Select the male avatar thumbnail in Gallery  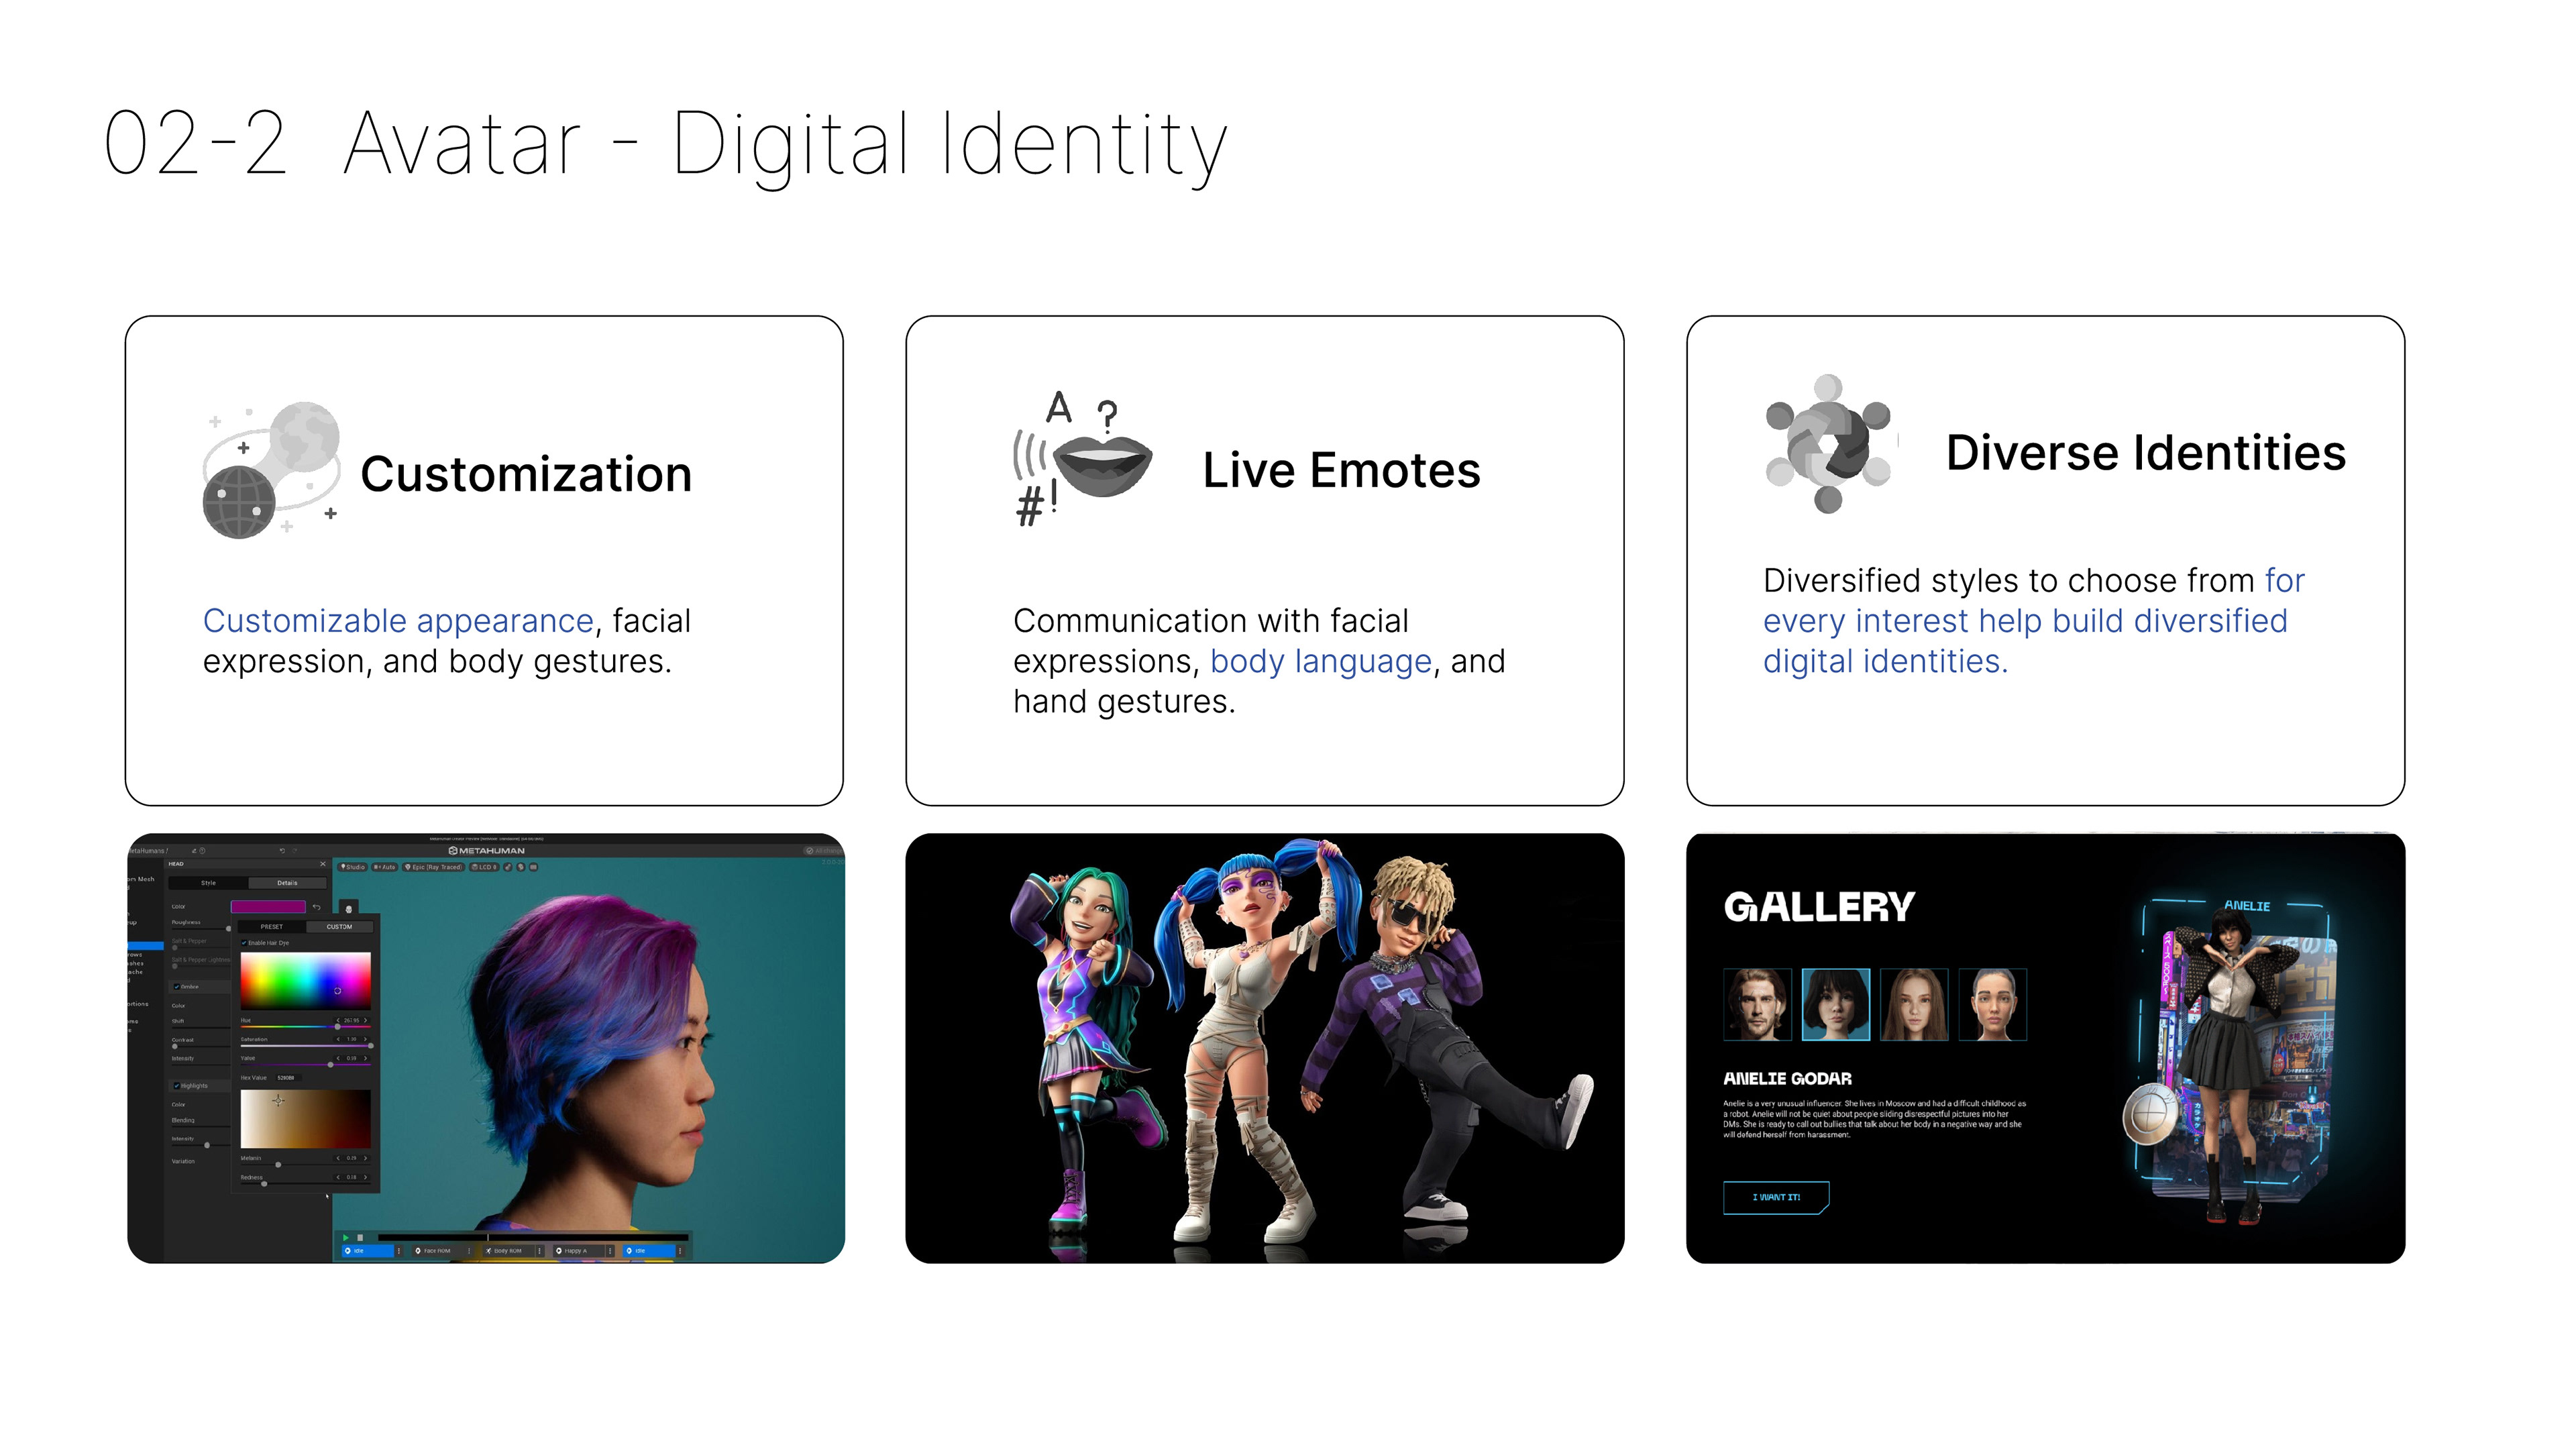[x=1757, y=1004]
